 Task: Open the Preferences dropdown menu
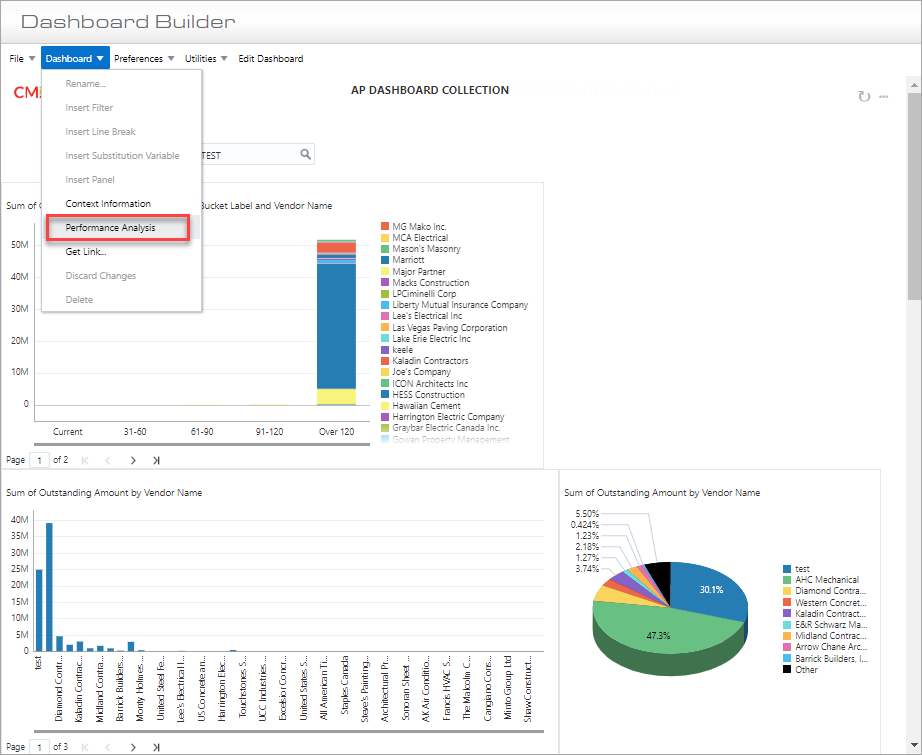[144, 59]
